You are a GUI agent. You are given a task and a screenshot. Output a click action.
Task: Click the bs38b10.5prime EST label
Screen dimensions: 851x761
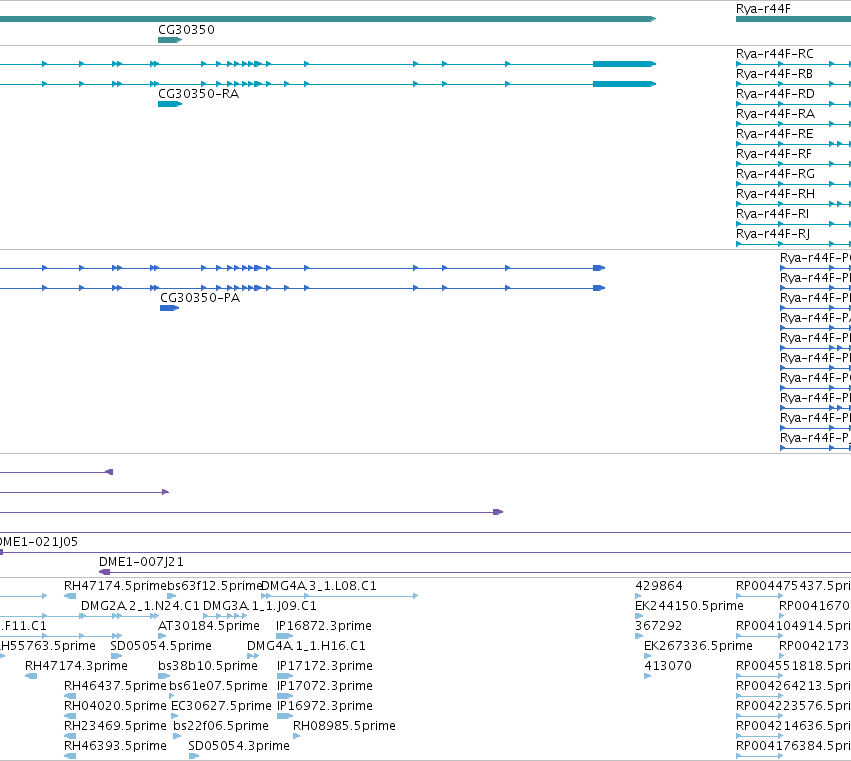[x=208, y=666]
